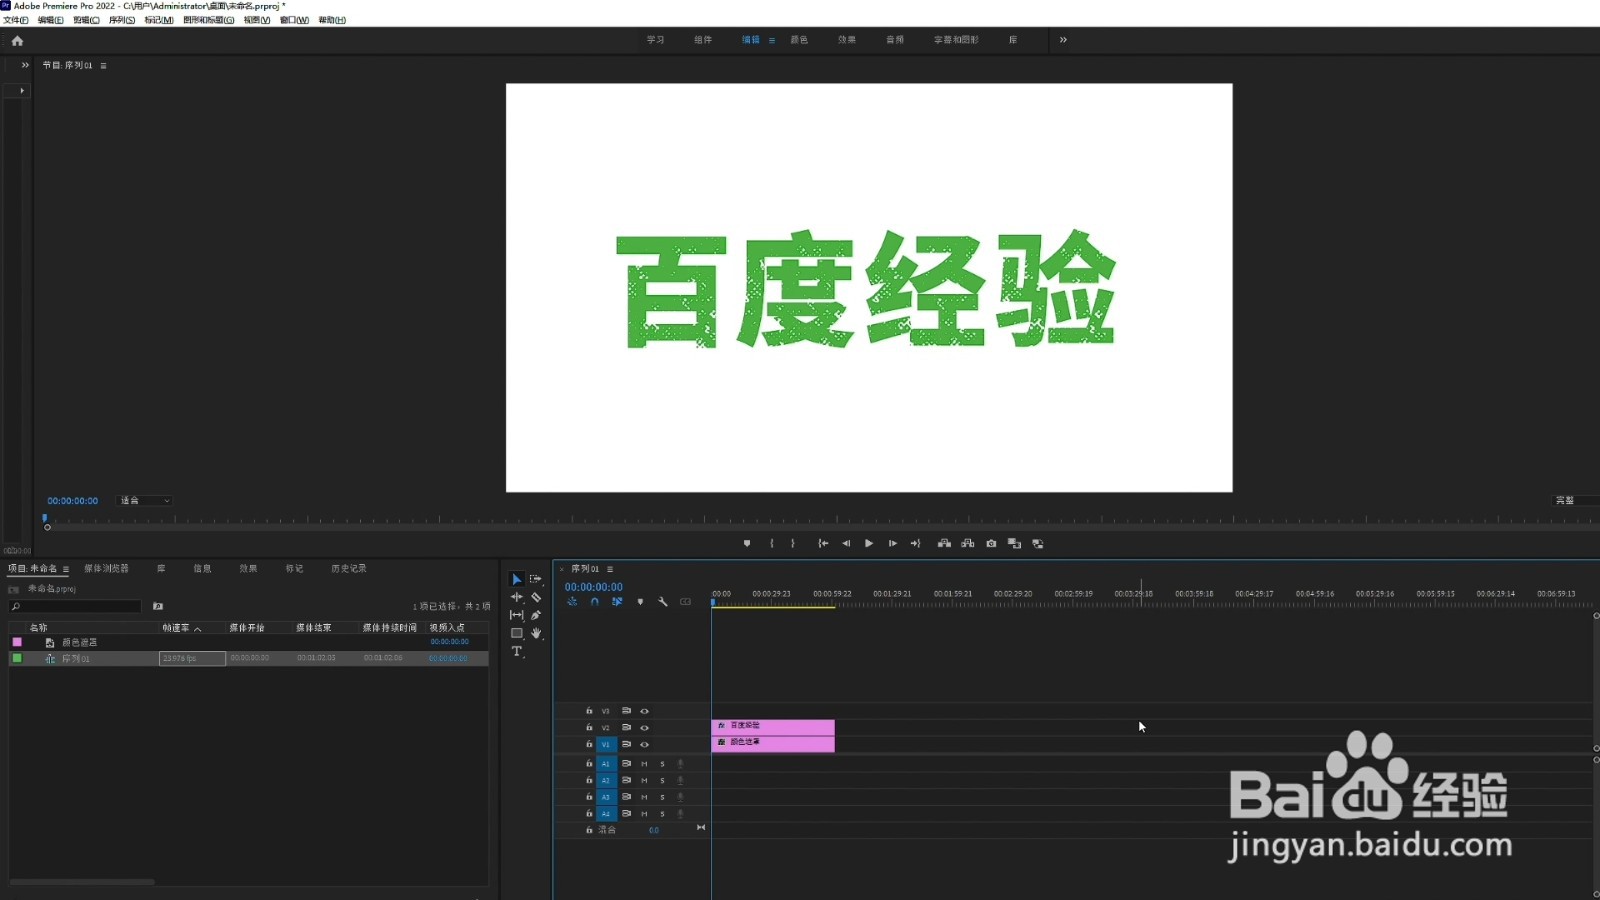Toggle sync lock on A3 track
Screen dimensions: 1600x900
point(626,797)
